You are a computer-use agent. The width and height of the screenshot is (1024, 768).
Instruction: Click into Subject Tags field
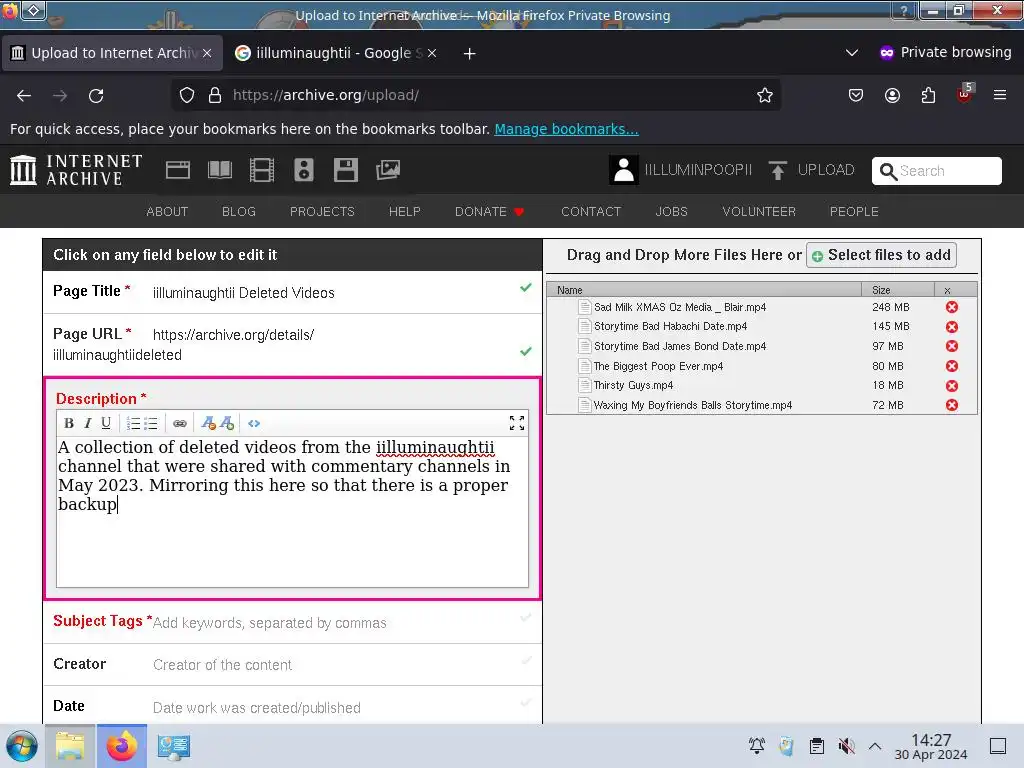click(293, 622)
